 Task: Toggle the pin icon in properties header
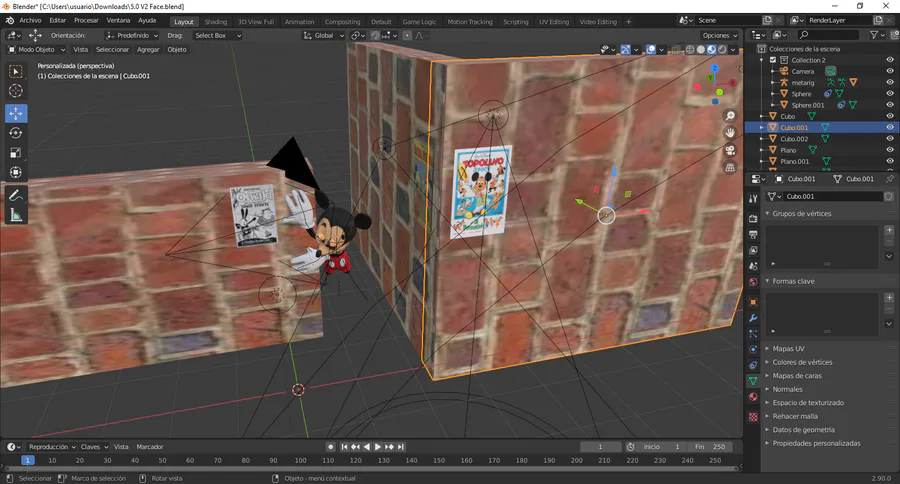(x=890, y=179)
